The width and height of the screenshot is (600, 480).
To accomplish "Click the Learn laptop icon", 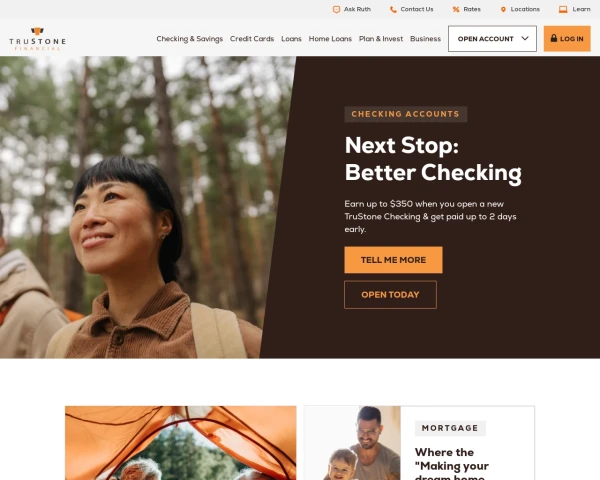I will [x=563, y=10].
